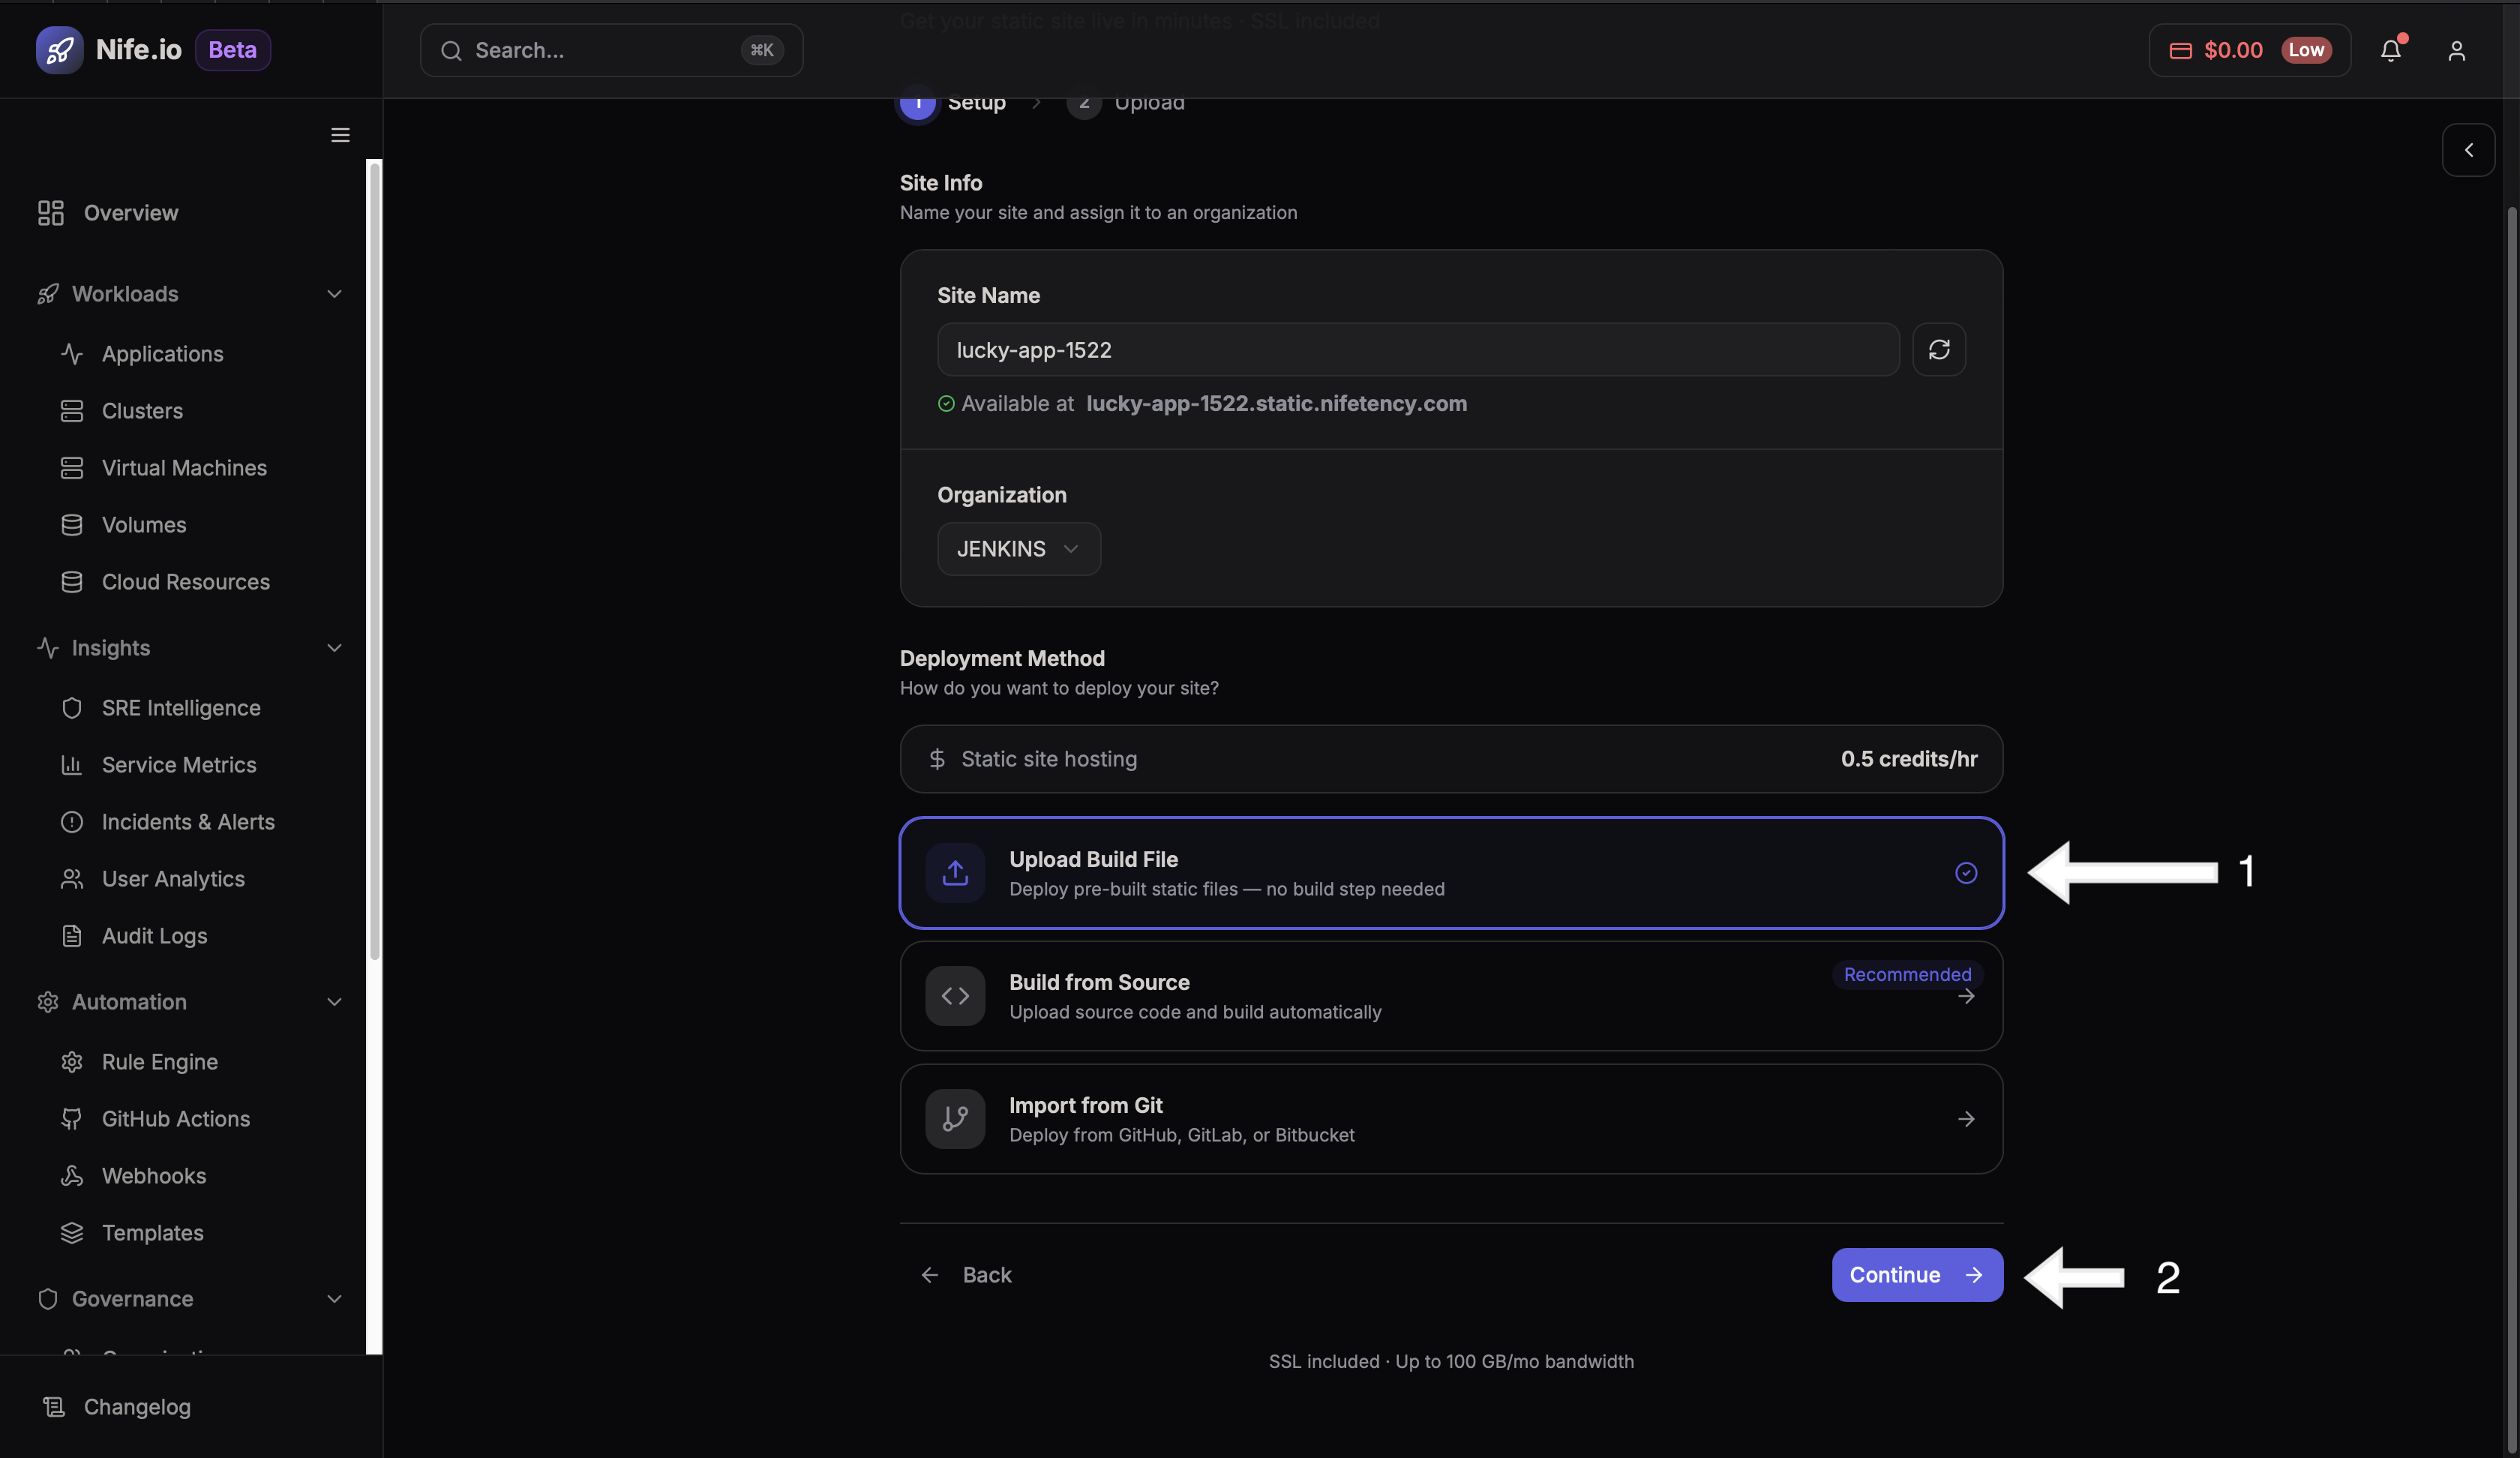Open the Nife.io rocket logo home icon
The image size is (2520, 1458).
(x=60, y=49)
